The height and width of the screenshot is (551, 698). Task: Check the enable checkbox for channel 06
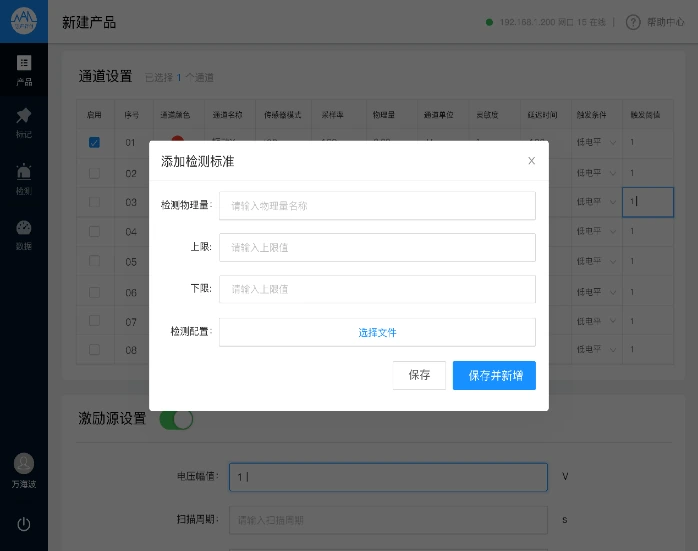pyautogui.click(x=94, y=292)
